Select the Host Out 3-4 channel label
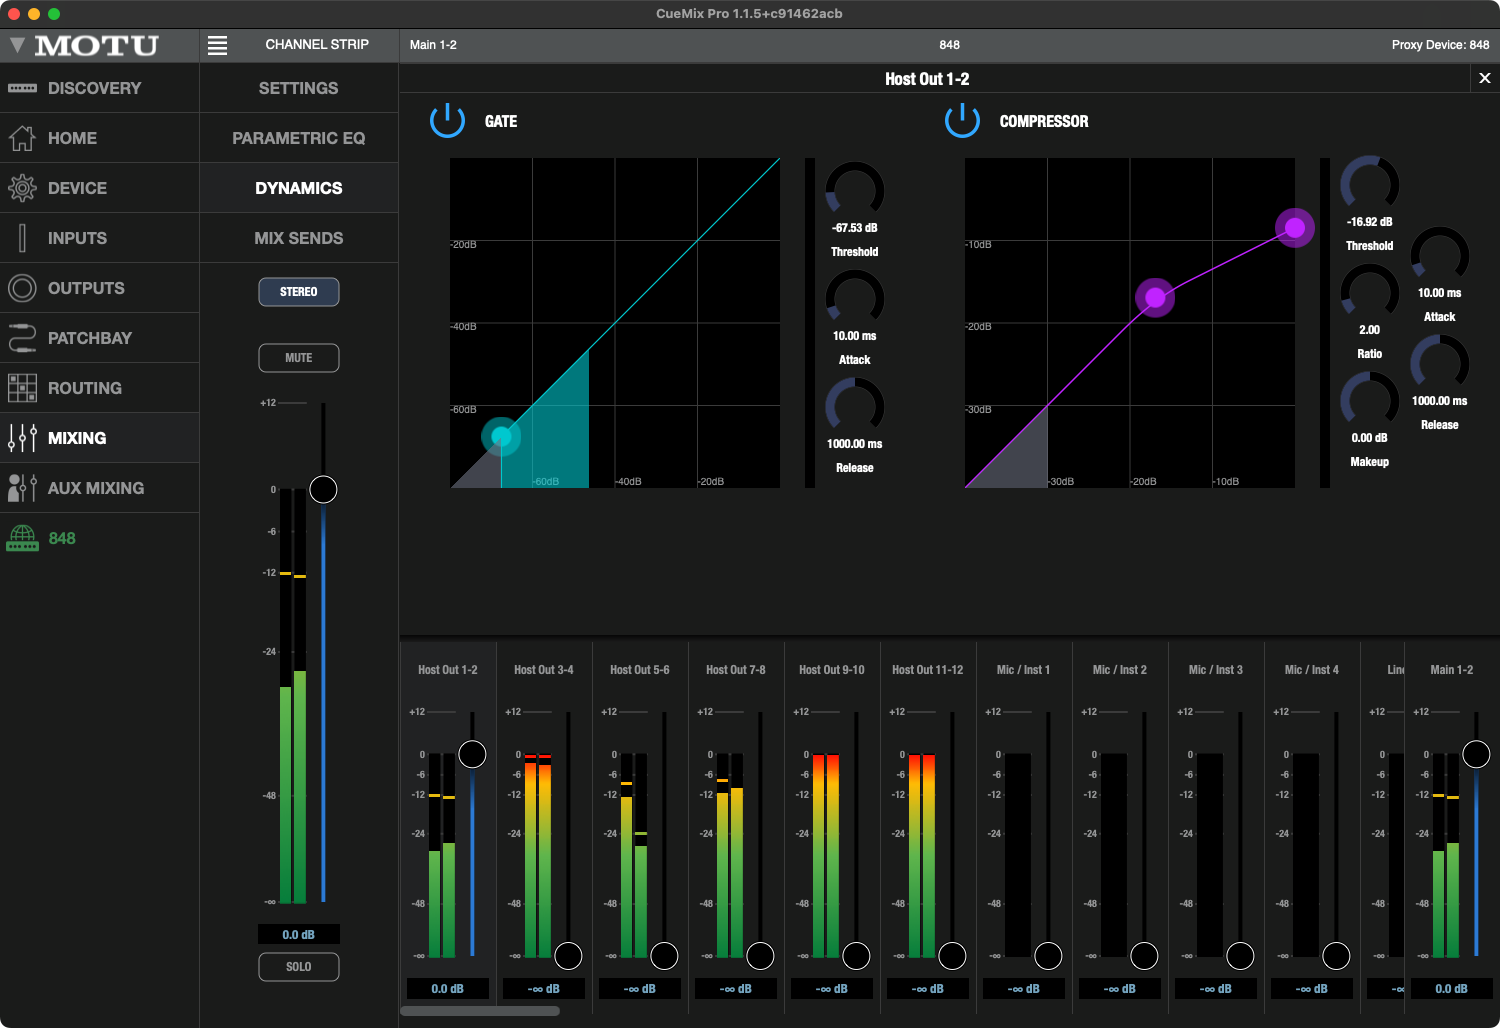Image resolution: width=1500 pixels, height=1028 pixels. [544, 670]
